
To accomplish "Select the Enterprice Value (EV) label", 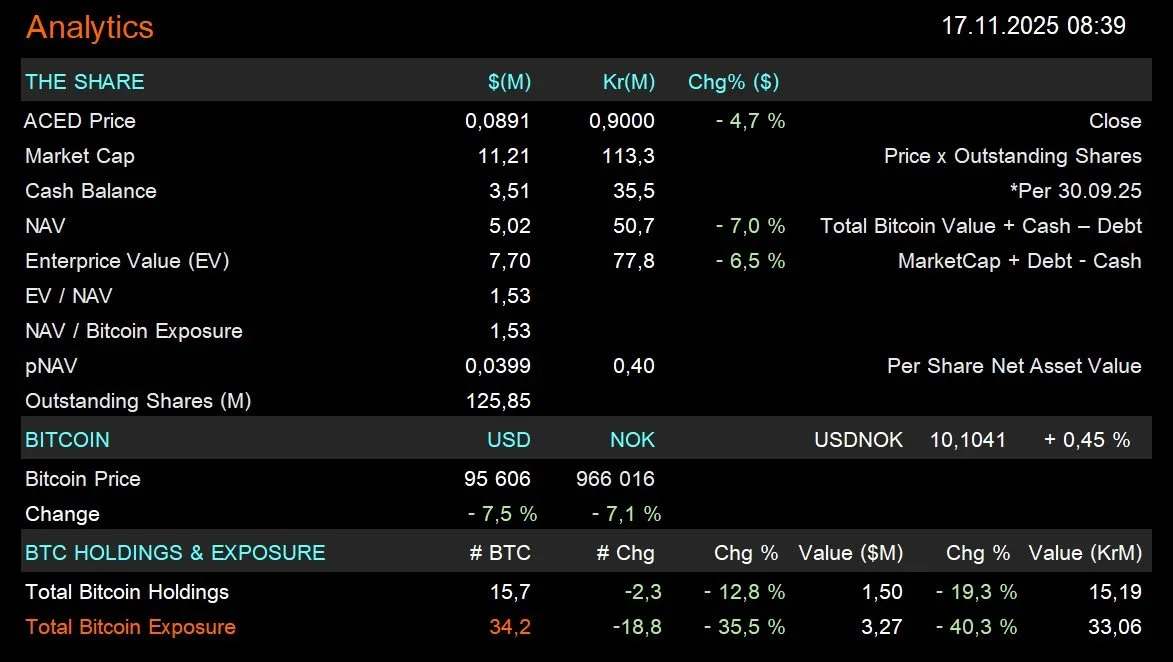I will [127, 261].
